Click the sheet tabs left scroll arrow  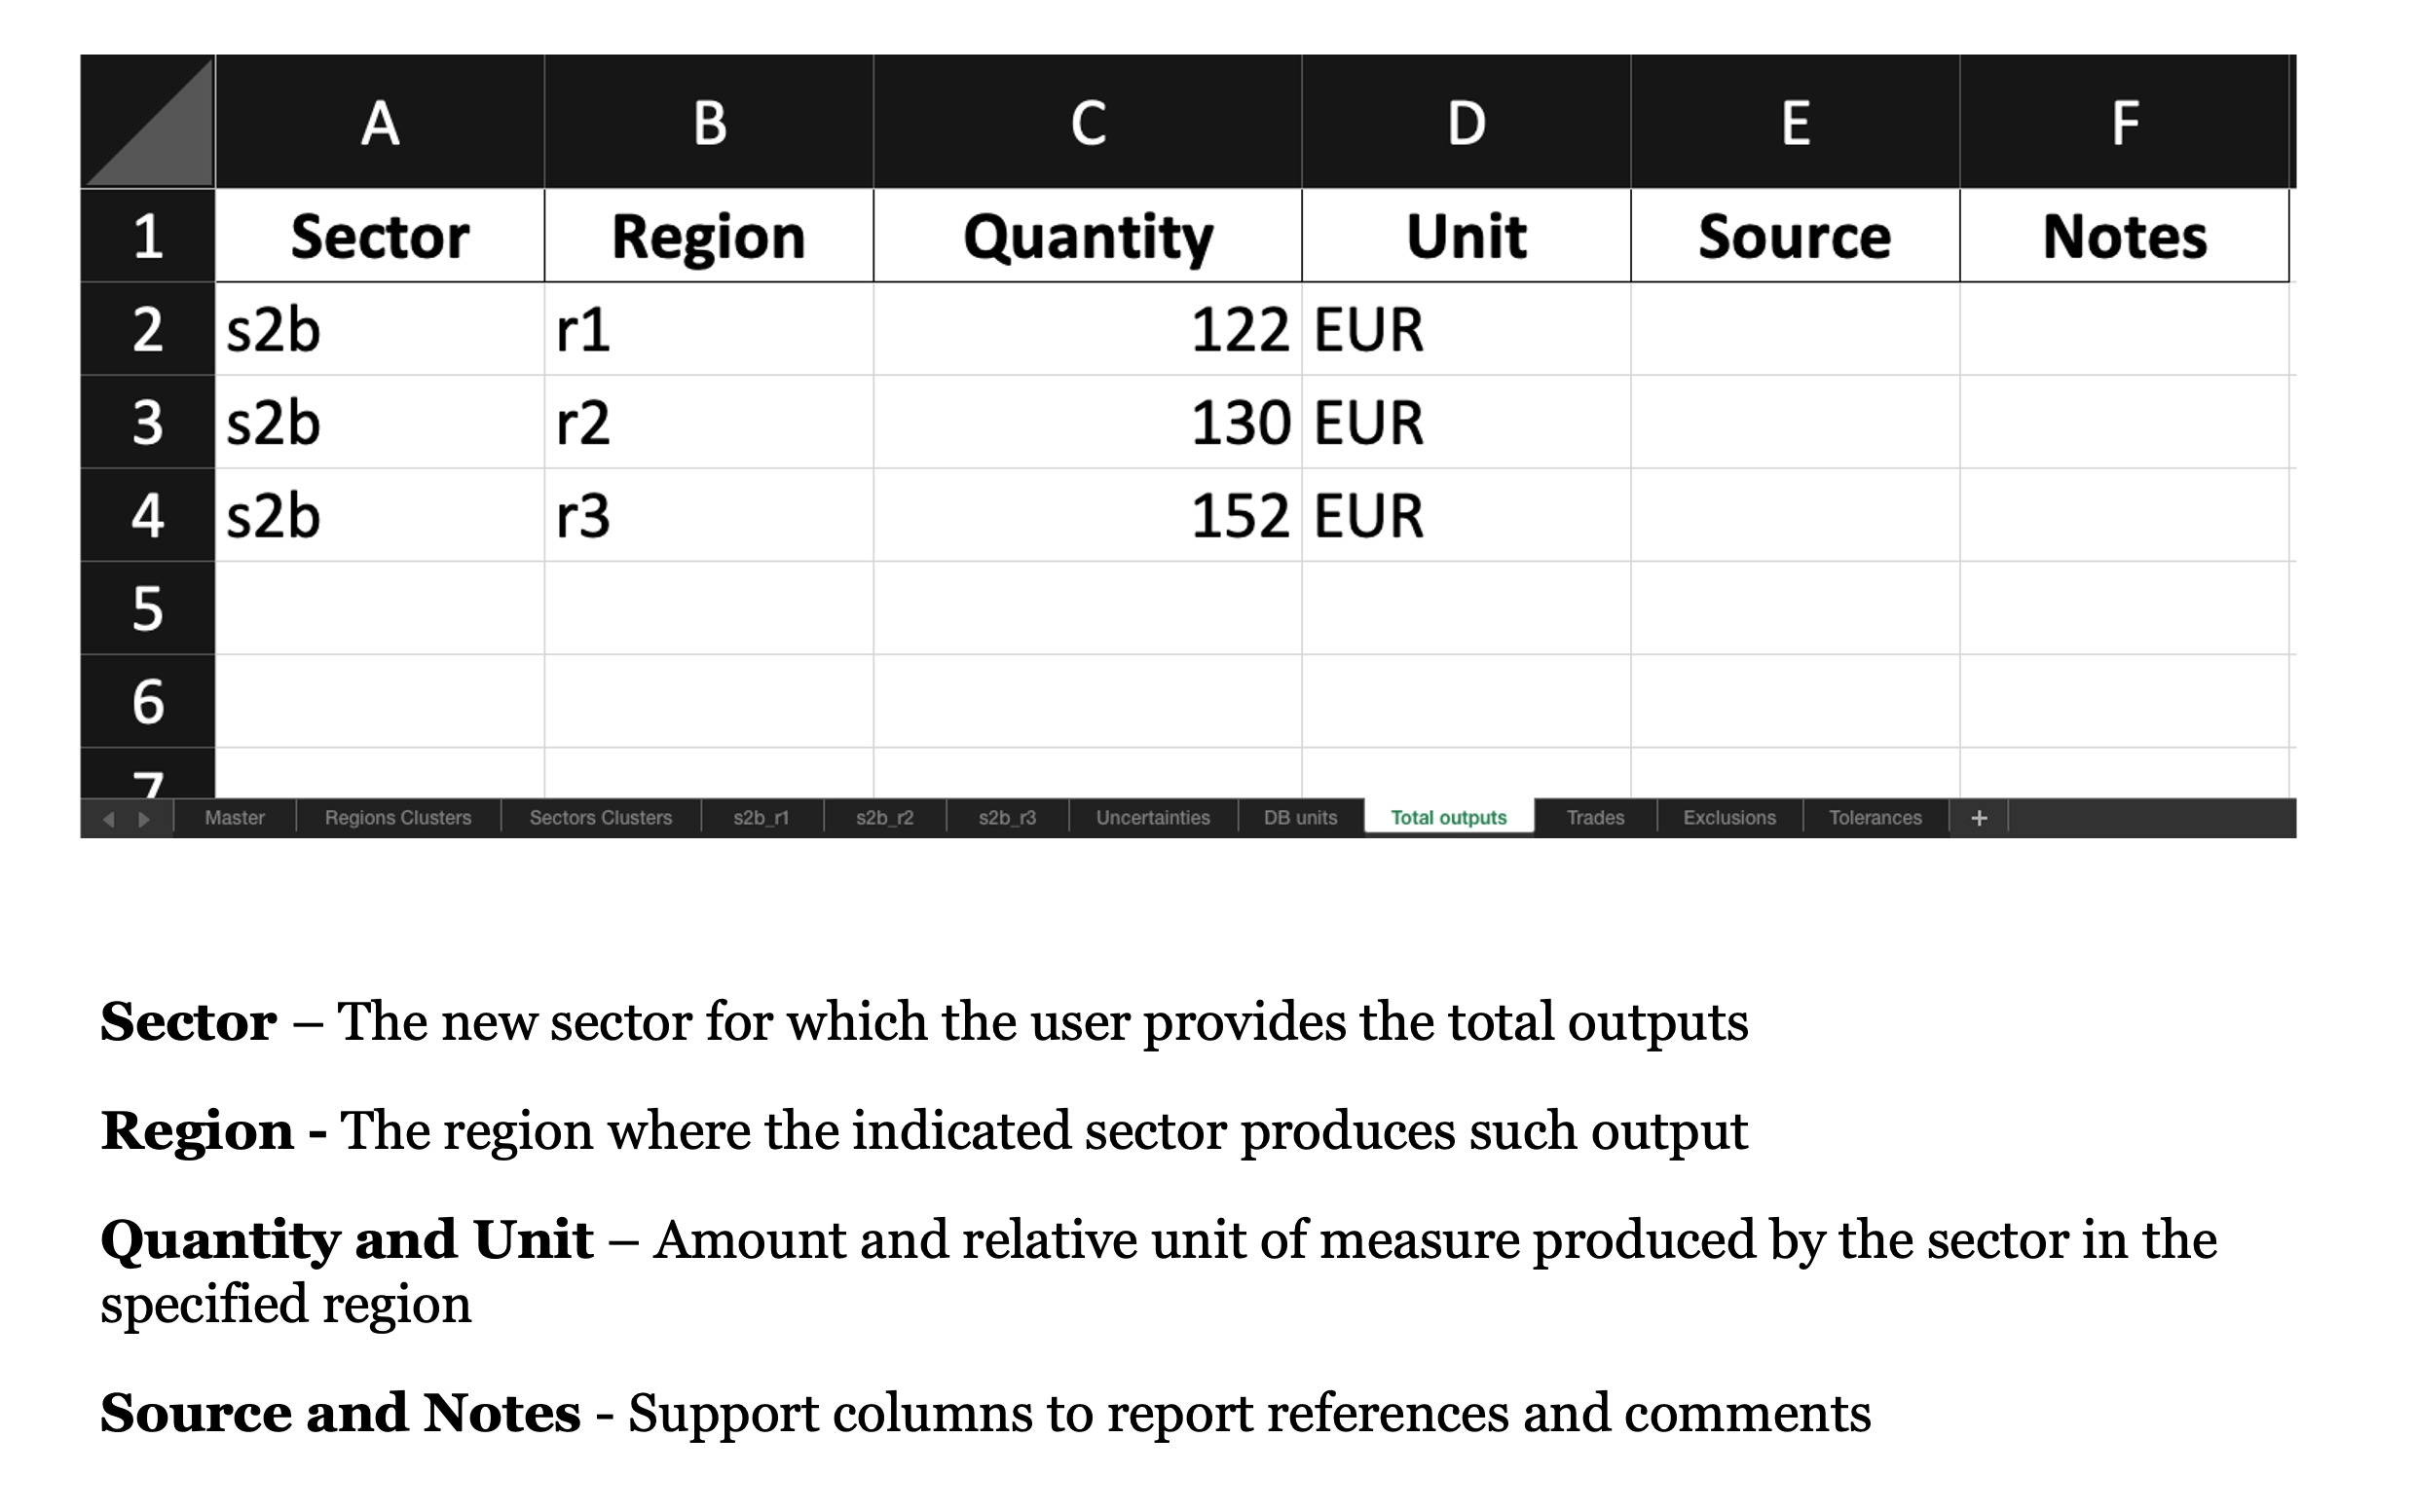point(109,819)
